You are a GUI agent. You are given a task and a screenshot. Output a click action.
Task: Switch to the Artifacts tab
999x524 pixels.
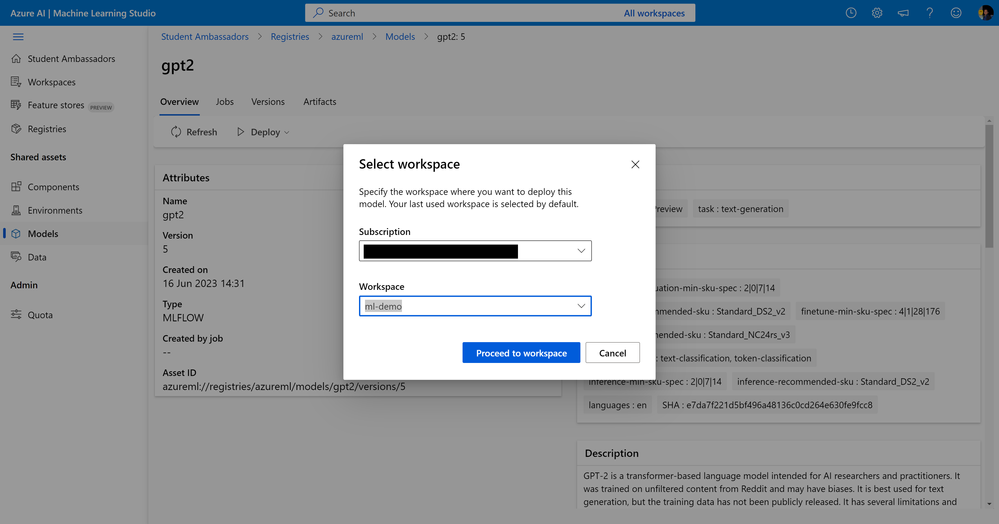(320, 102)
